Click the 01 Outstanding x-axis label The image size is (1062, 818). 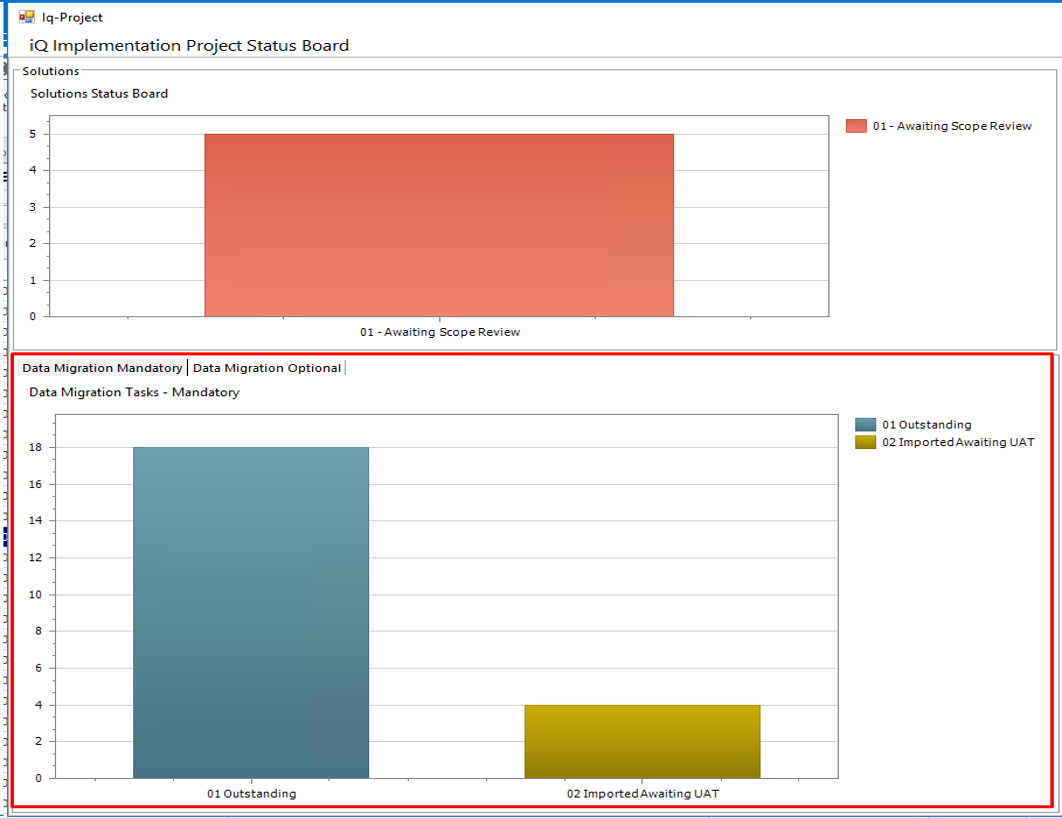click(x=250, y=793)
